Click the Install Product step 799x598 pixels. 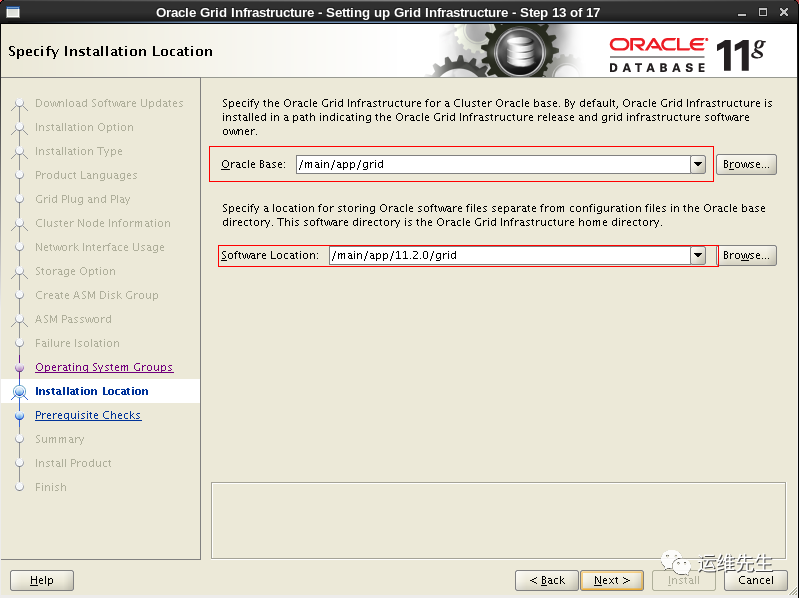pyautogui.click(x=73, y=463)
